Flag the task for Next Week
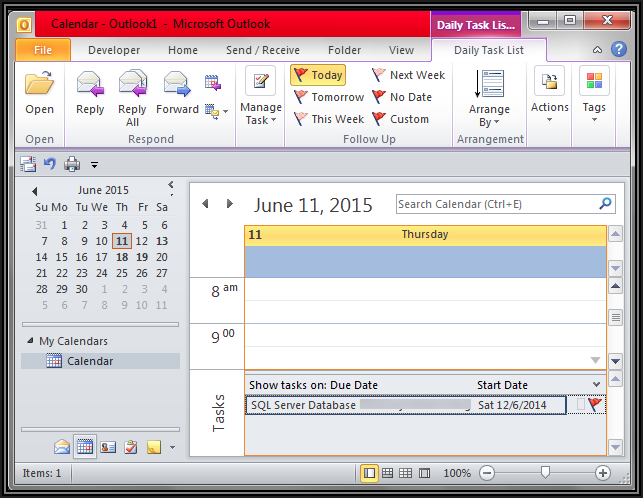The image size is (643, 498). coord(408,75)
